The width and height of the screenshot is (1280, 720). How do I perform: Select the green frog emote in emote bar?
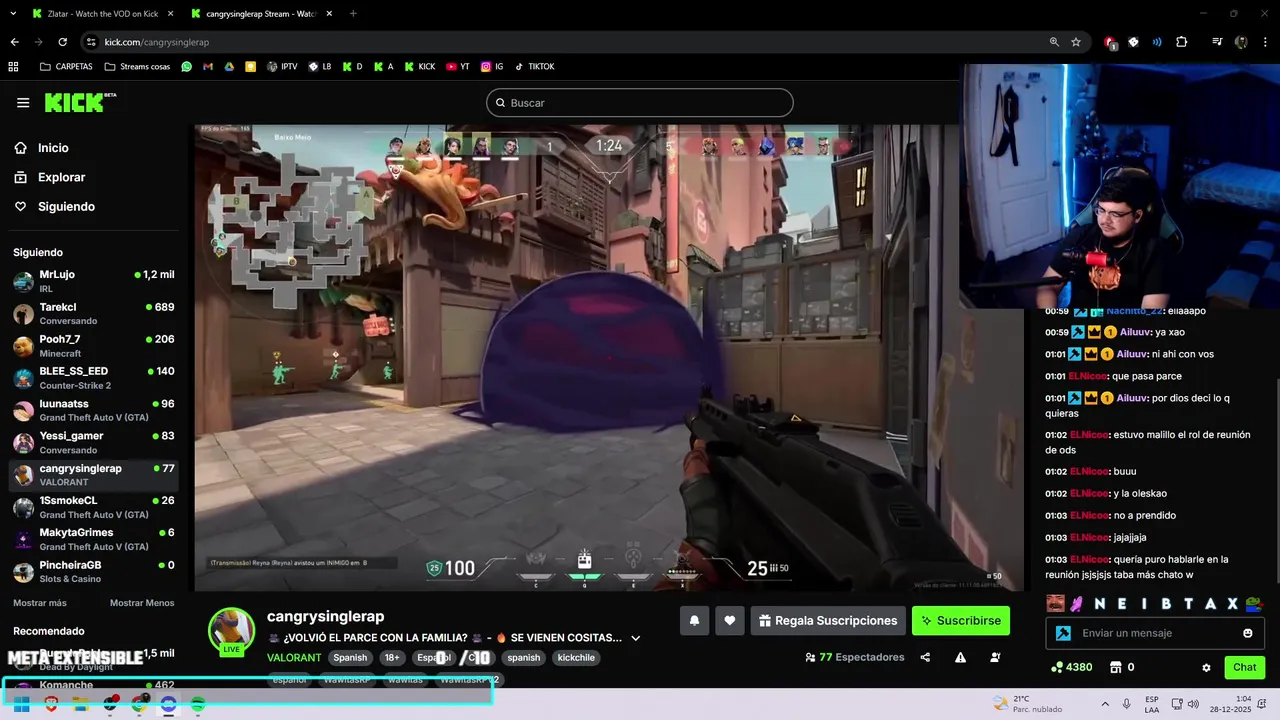[x=1255, y=603]
